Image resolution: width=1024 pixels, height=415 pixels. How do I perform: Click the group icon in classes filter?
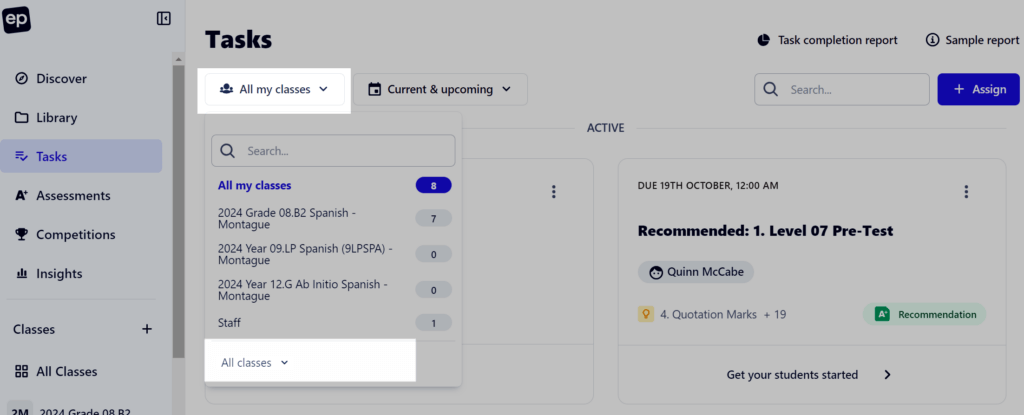pos(227,89)
